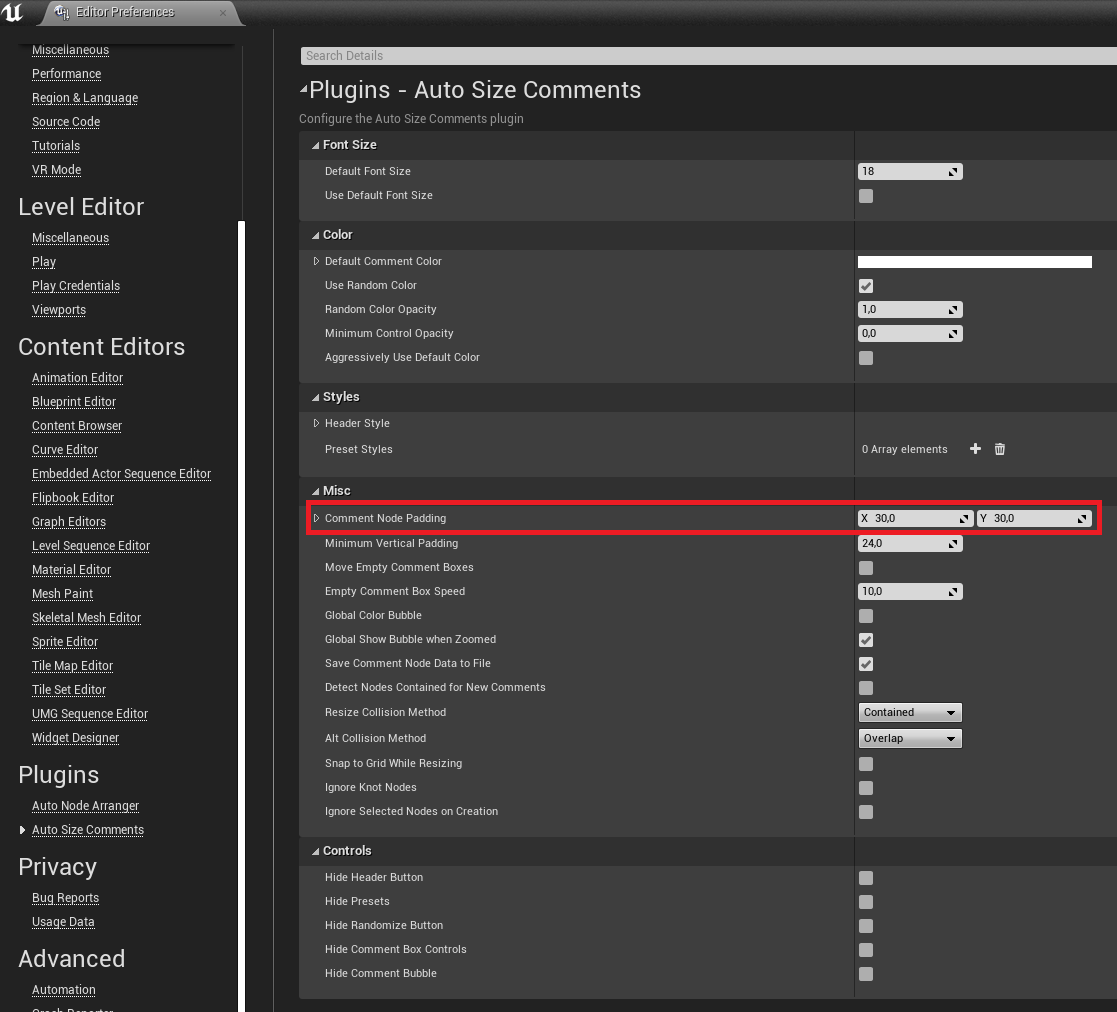Image resolution: width=1117 pixels, height=1012 pixels.
Task: Click the Editor Preferences tab icon
Action: pos(63,12)
